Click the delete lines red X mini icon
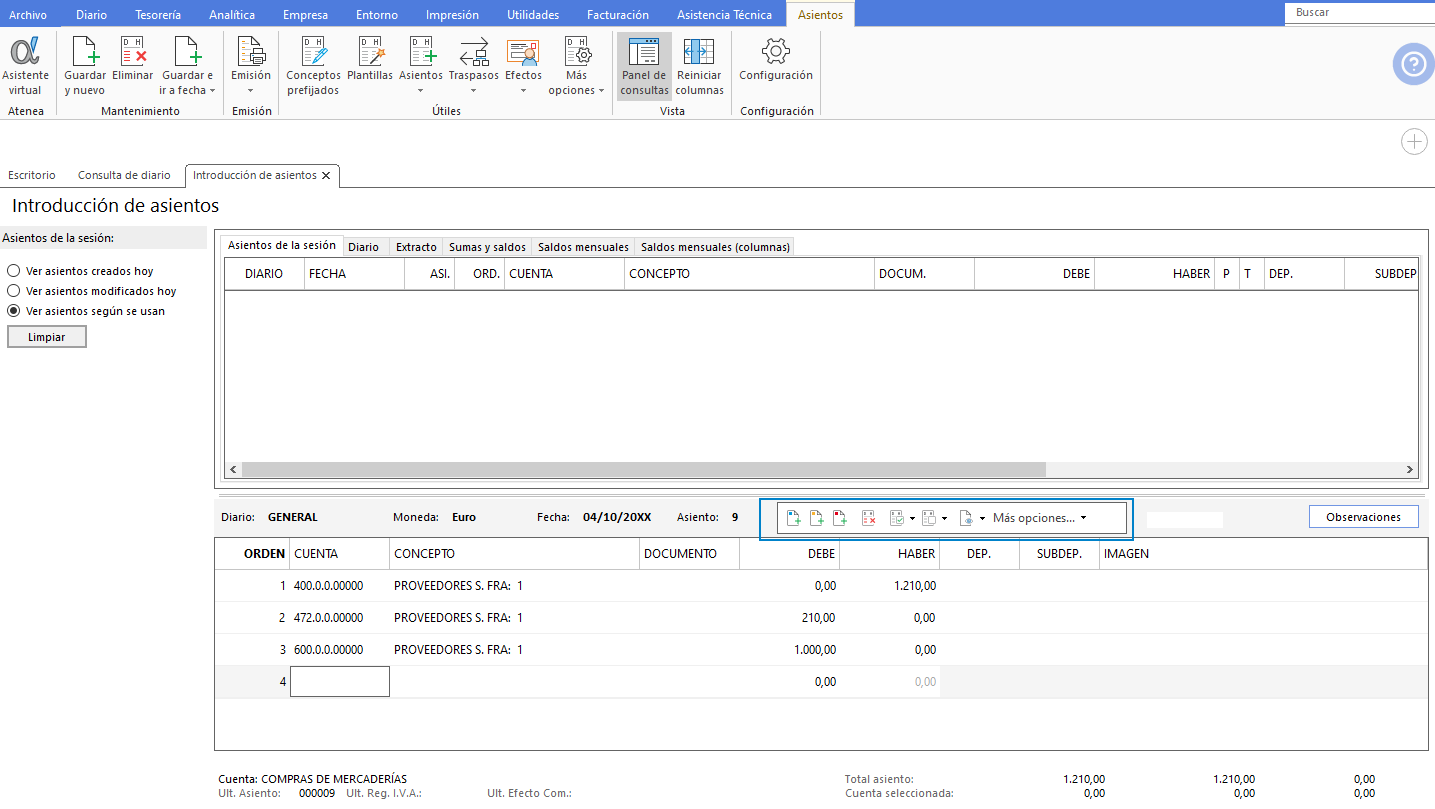 pos(869,518)
